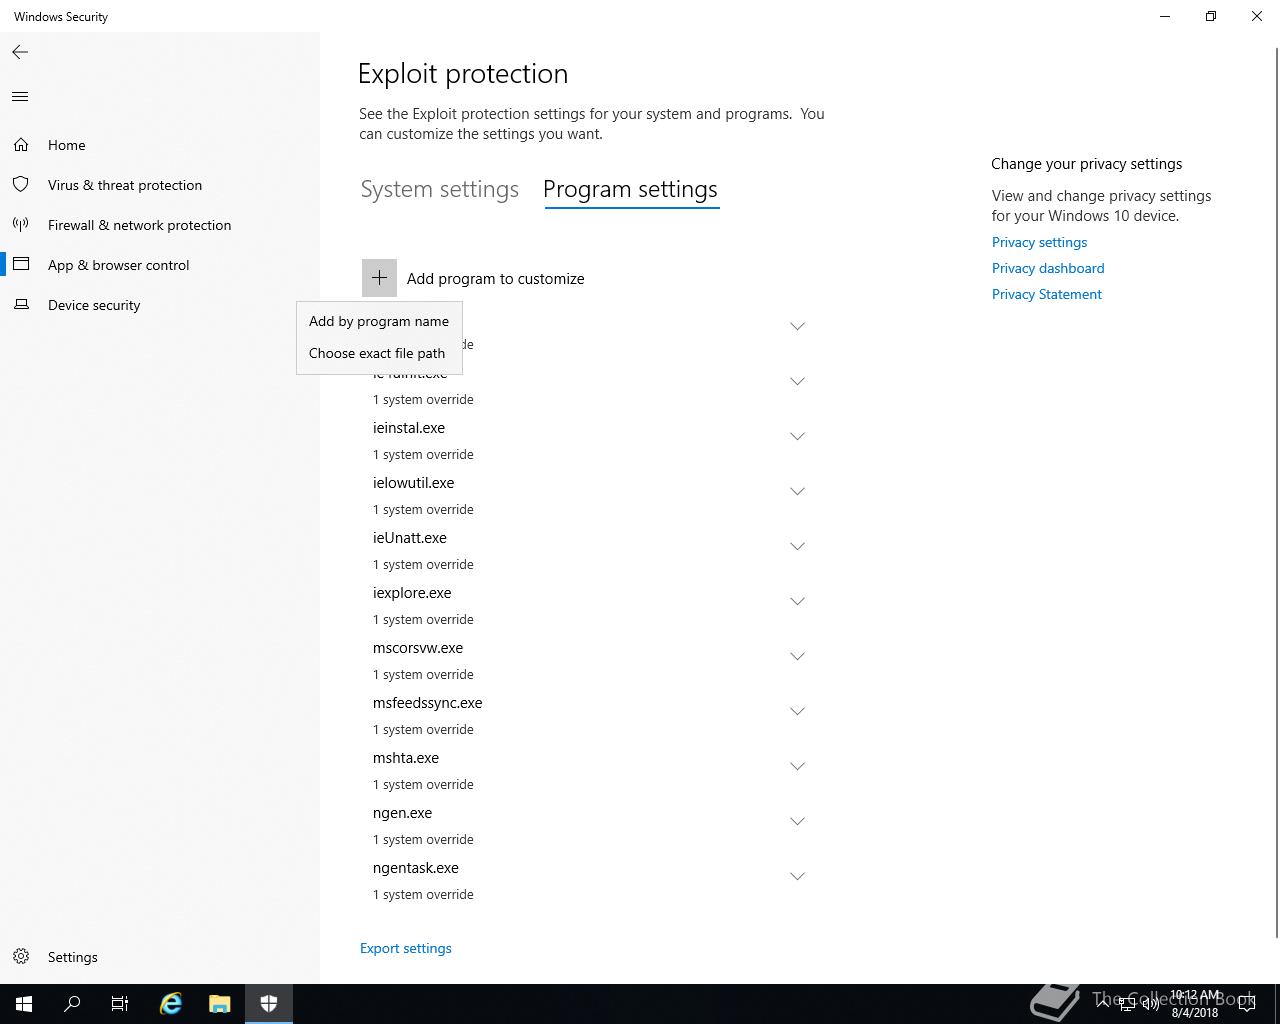The width and height of the screenshot is (1280, 1024).
Task: Click the ngen.exe program name
Action: (x=402, y=813)
